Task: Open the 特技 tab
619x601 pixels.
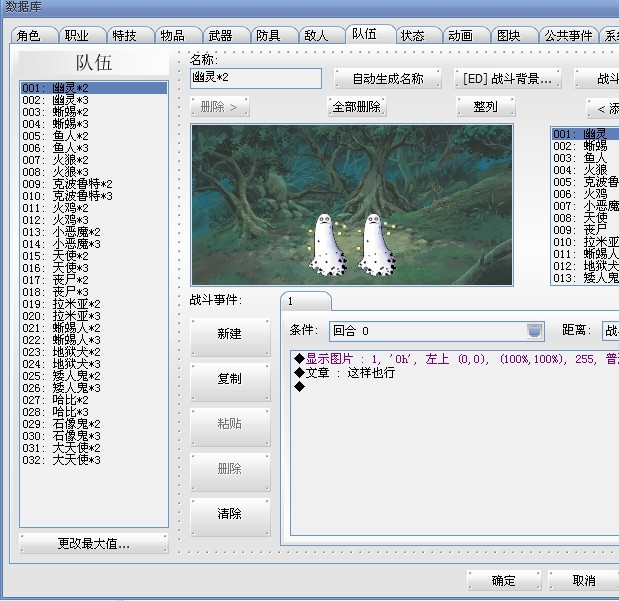Action: pyautogui.click(x=130, y=36)
